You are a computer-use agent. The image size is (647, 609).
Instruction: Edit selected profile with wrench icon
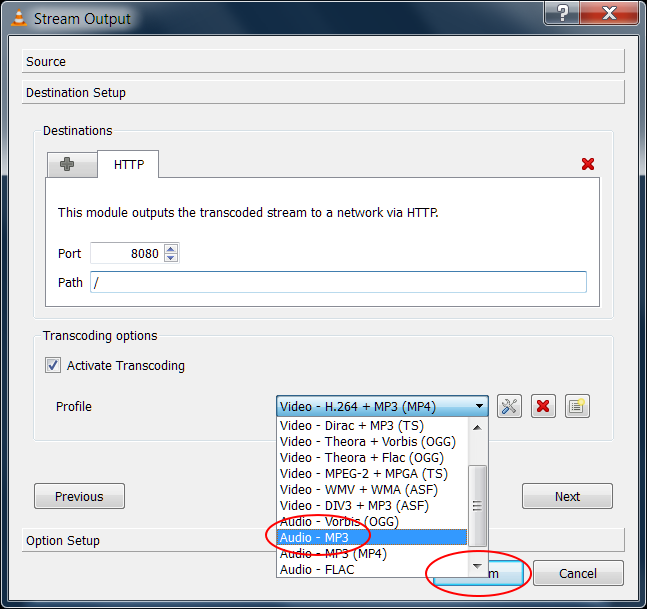509,406
